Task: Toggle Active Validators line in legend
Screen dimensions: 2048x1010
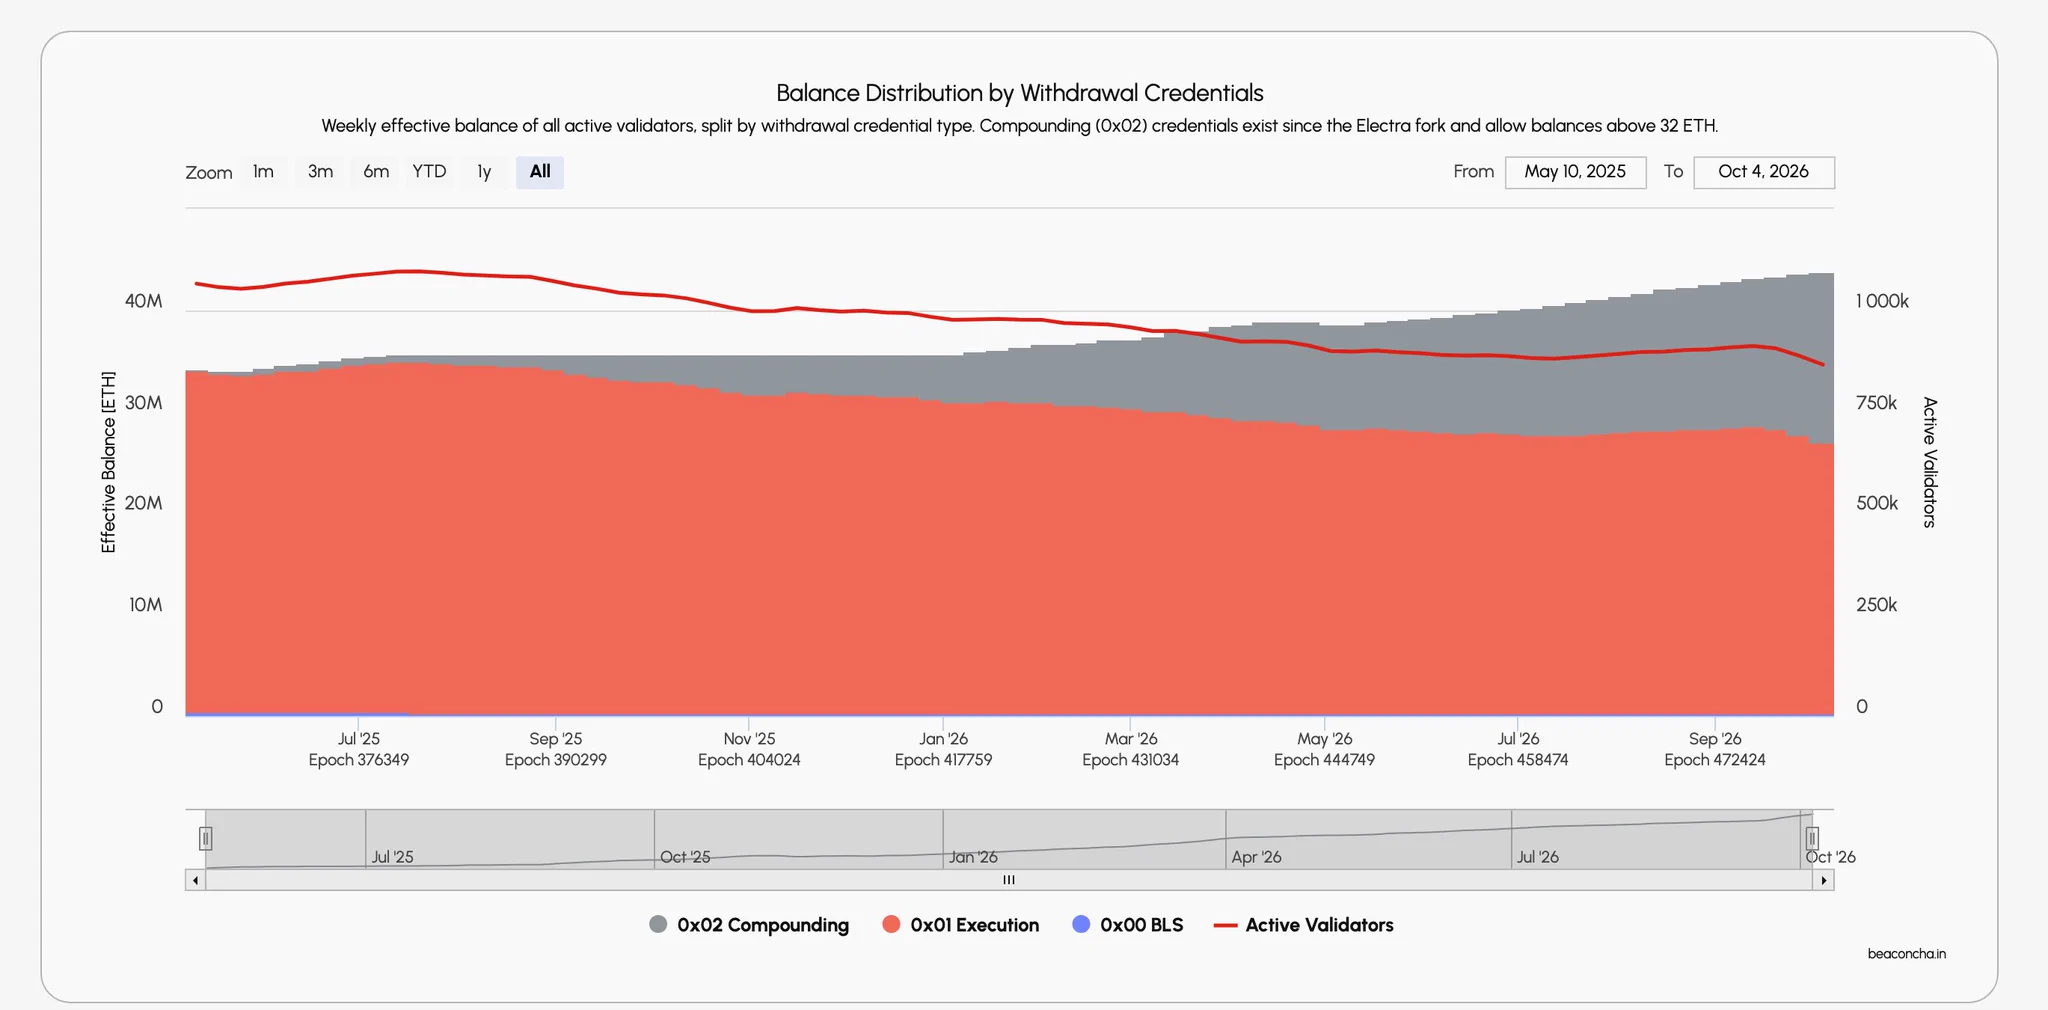Action: [x=1303, y=925]
